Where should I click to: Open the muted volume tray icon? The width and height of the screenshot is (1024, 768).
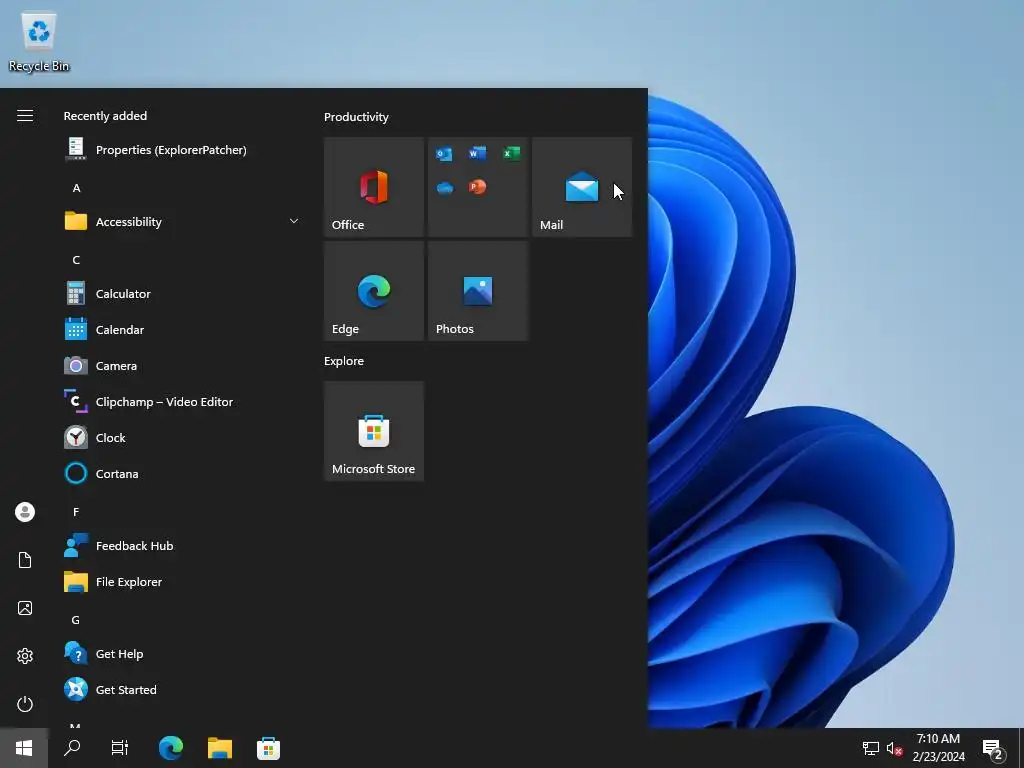pos(894,748)
